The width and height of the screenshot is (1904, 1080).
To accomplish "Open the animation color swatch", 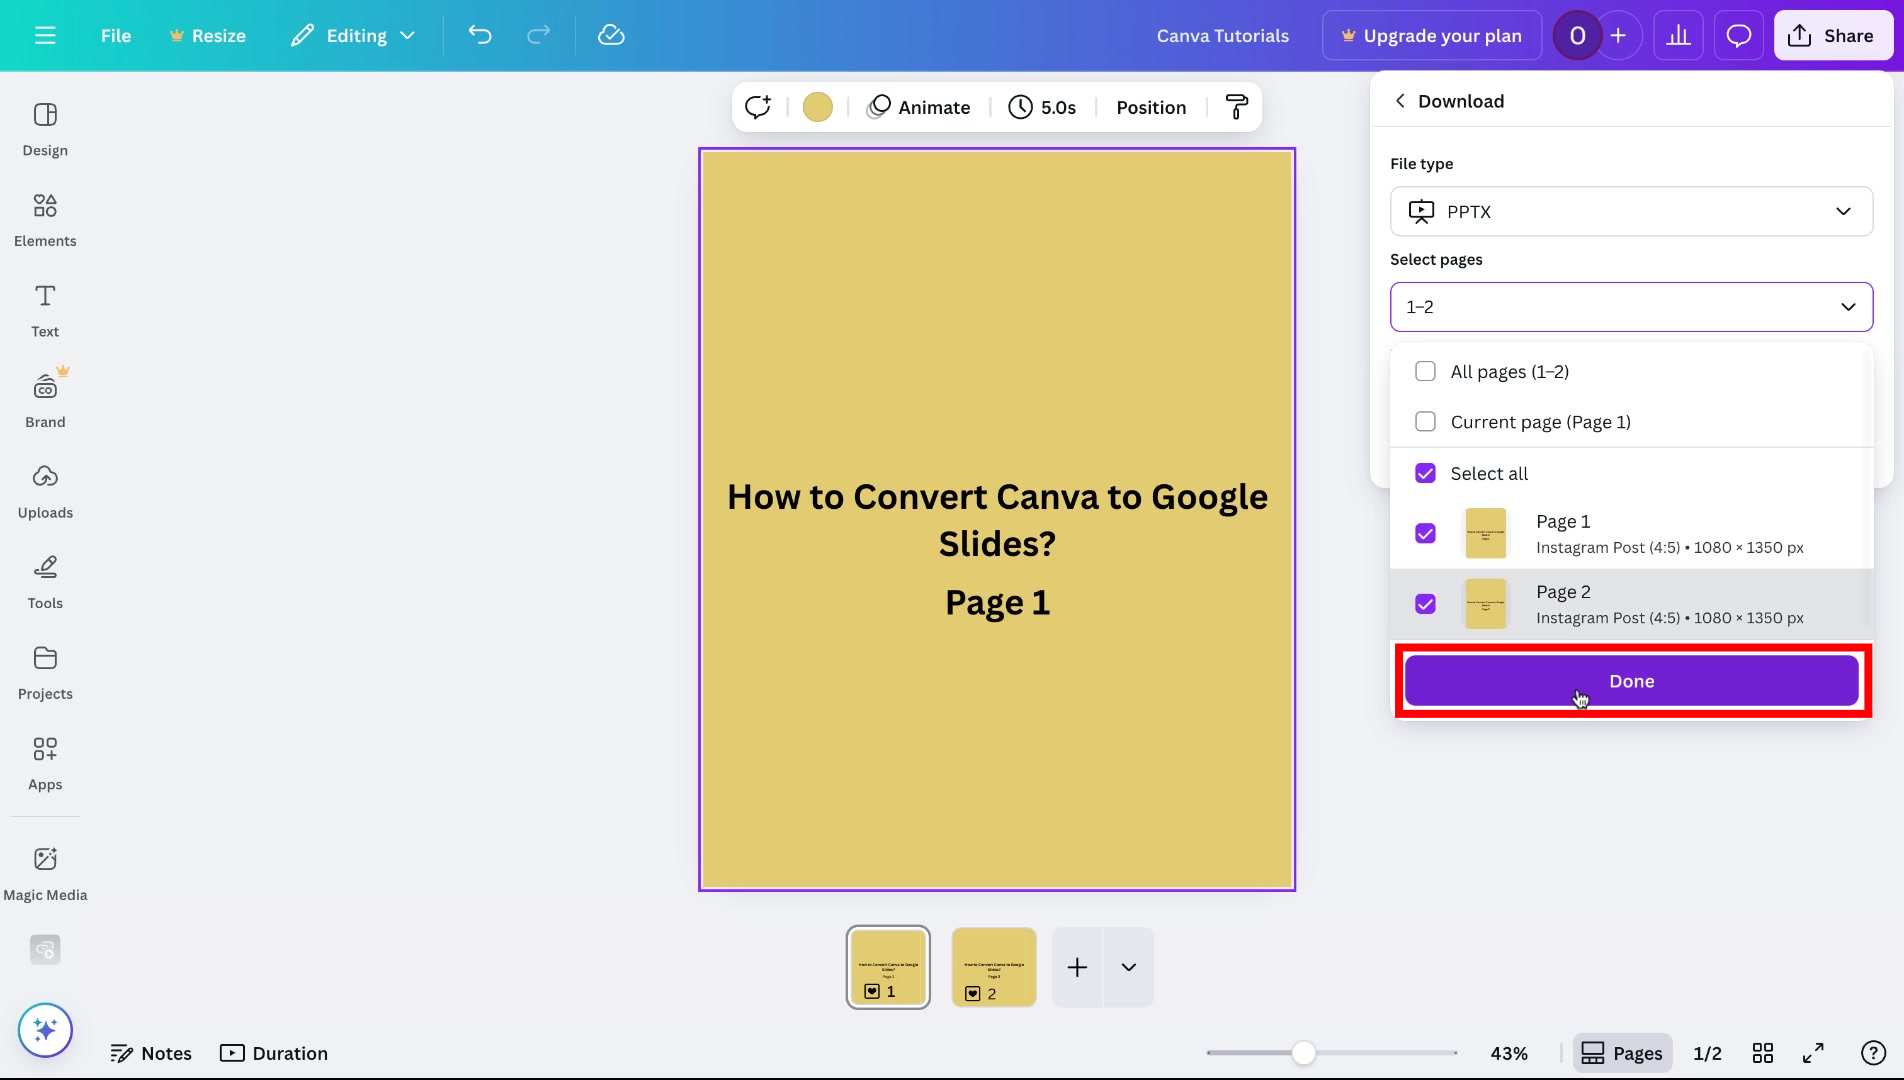I will [817, 106].
